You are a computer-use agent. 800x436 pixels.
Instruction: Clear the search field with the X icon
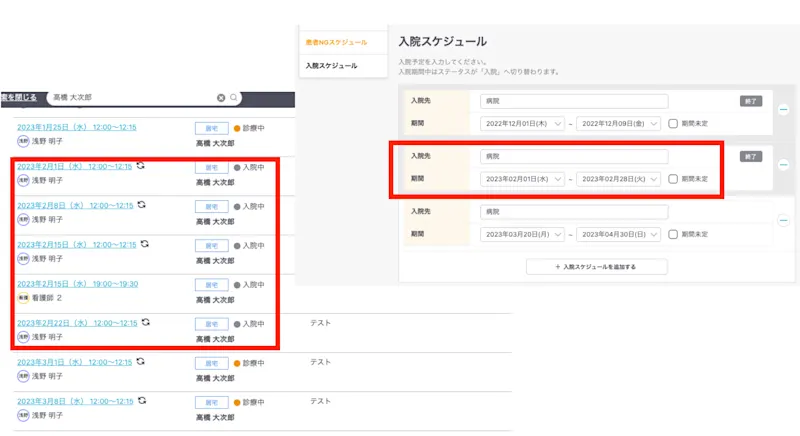(x=221, y=98)
